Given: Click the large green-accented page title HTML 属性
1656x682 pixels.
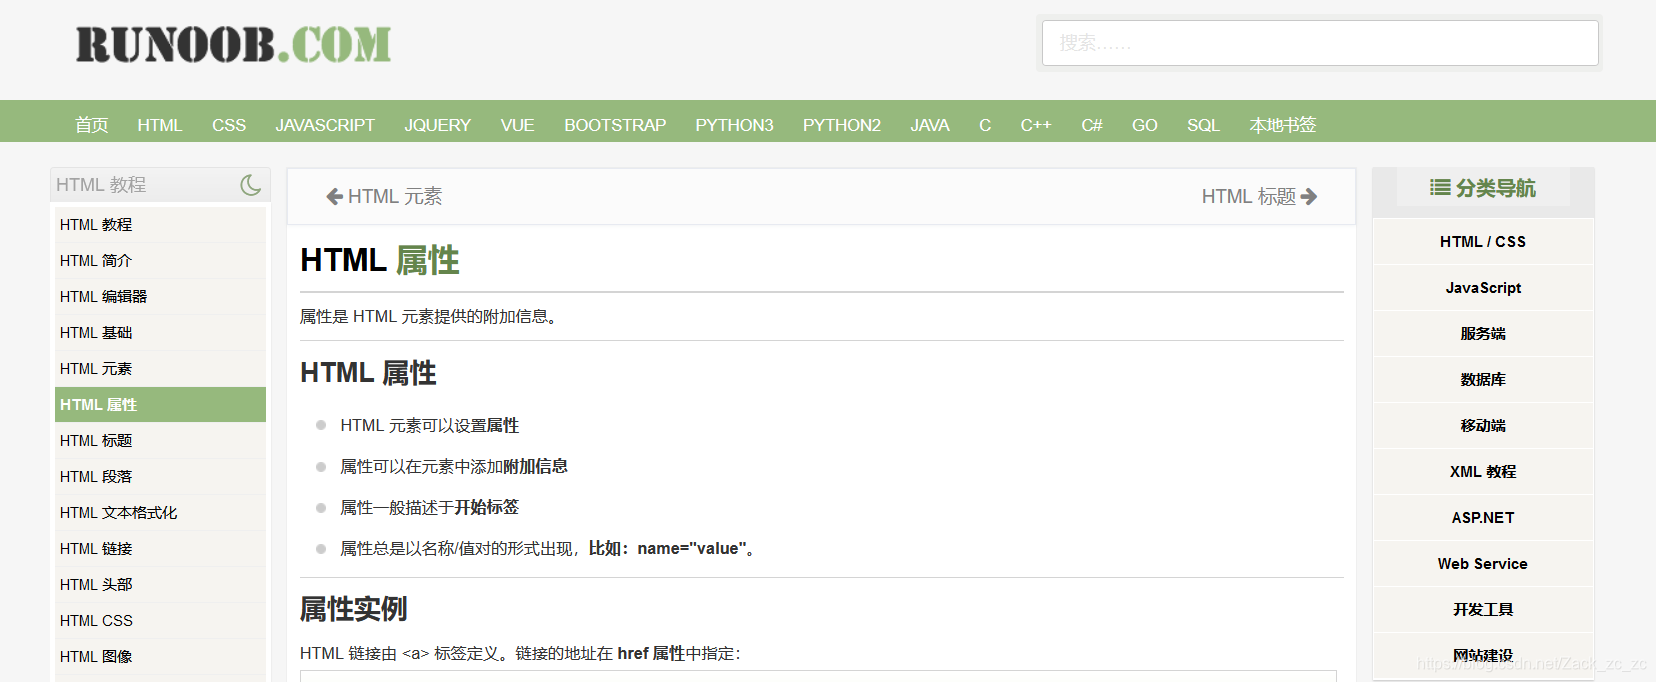Looking at the screenshot, I should pos(380,260).
